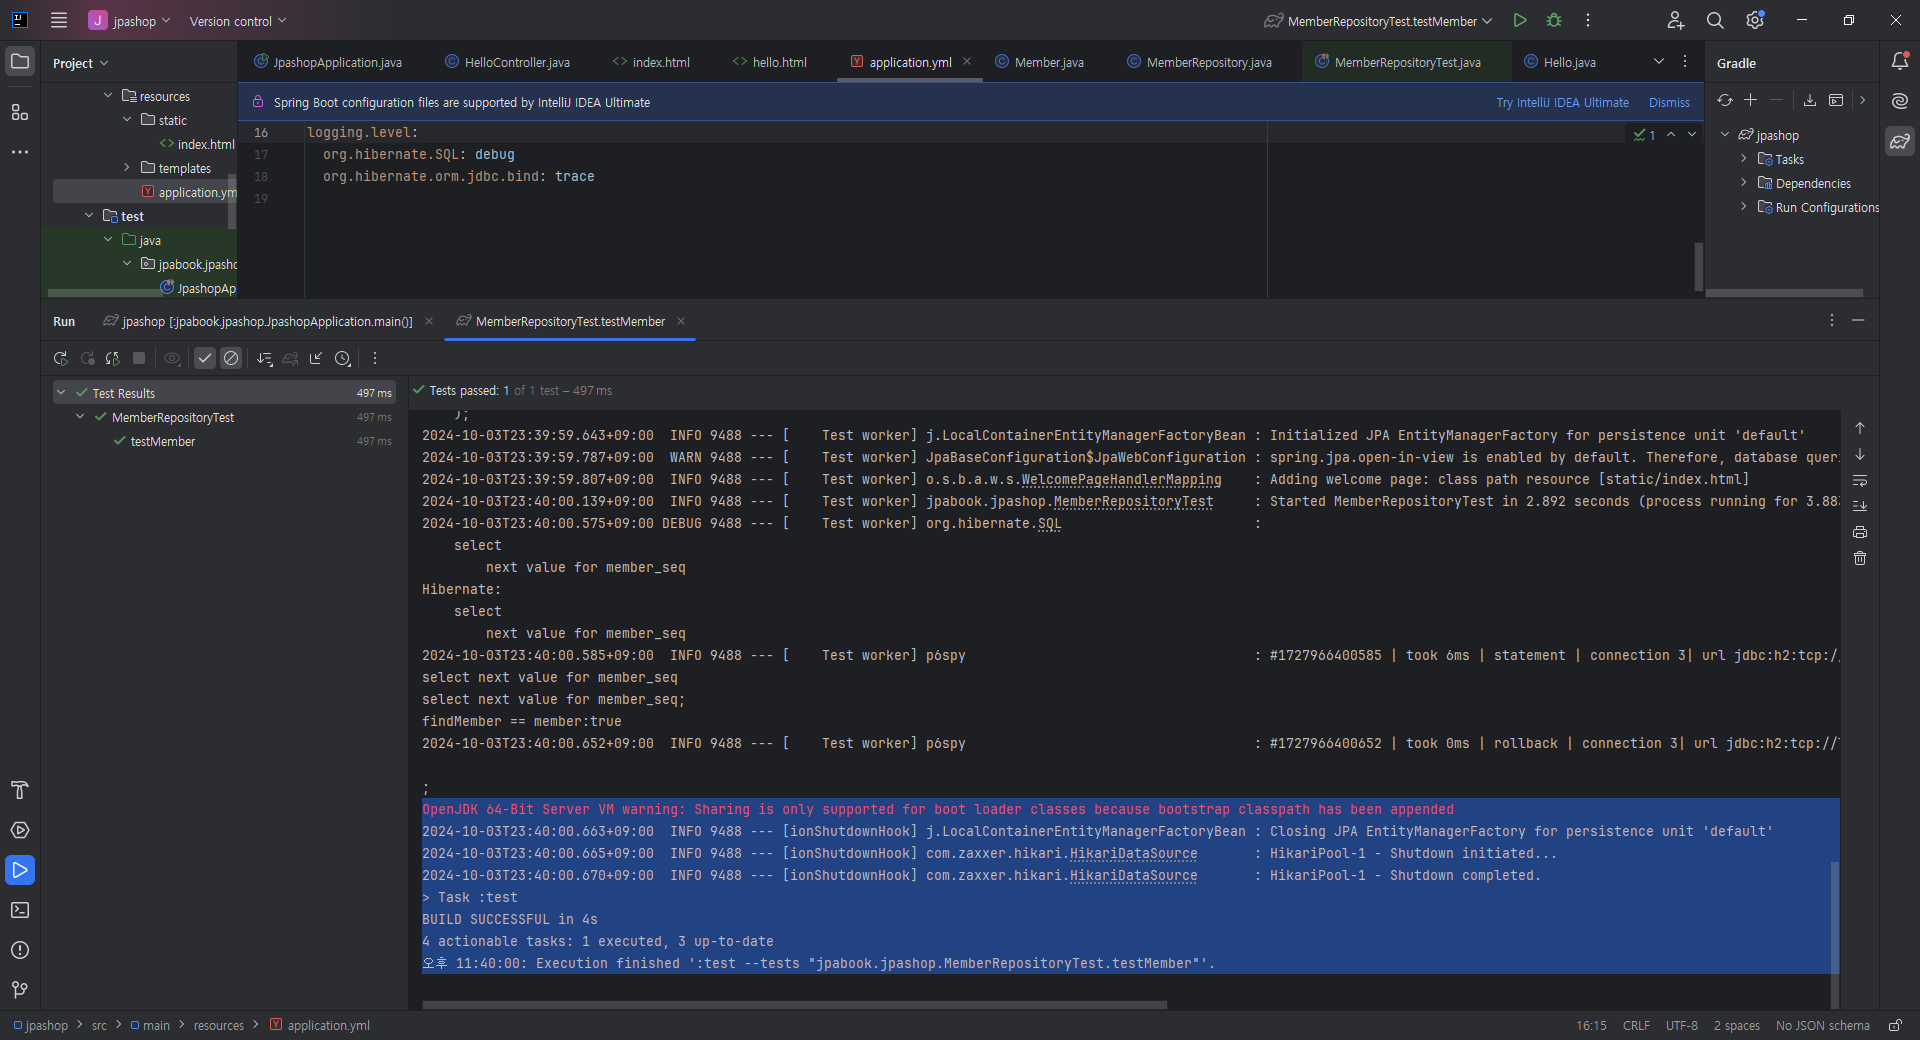Open the Services tool window icon
Screen dimensions: 1920x1040
coord(20,830)
